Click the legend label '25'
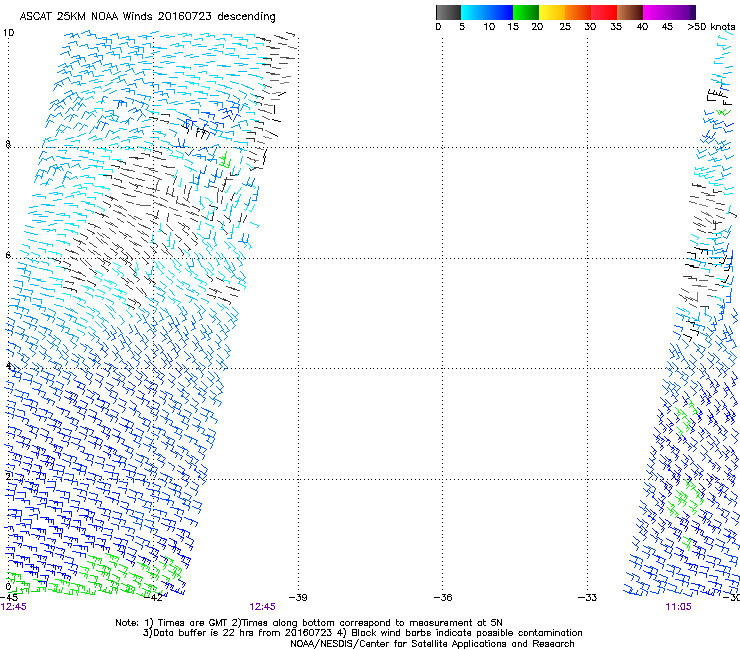Screen dimensions: 740x650 click(565, 26)
